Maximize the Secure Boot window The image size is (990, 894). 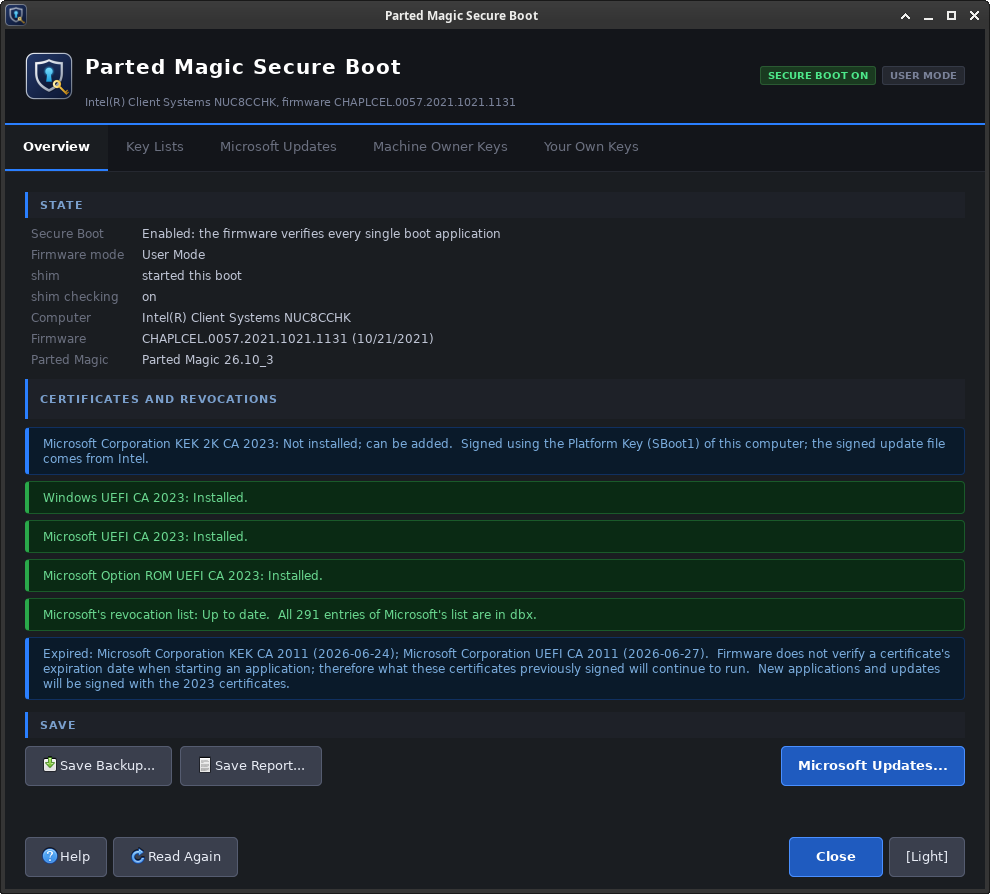point(951,16)
